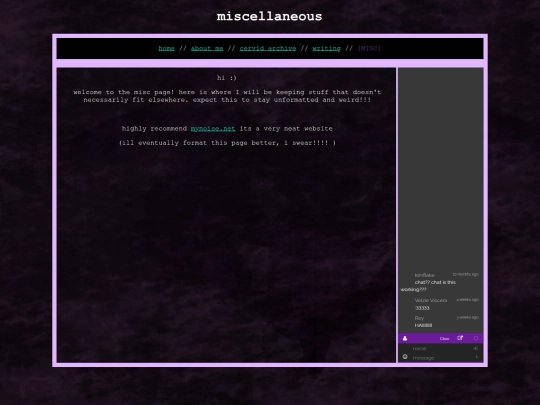Screen dimensions: 540x405
Task: Click the Cbox label in purple bar
Action: [x=444, y=339]
